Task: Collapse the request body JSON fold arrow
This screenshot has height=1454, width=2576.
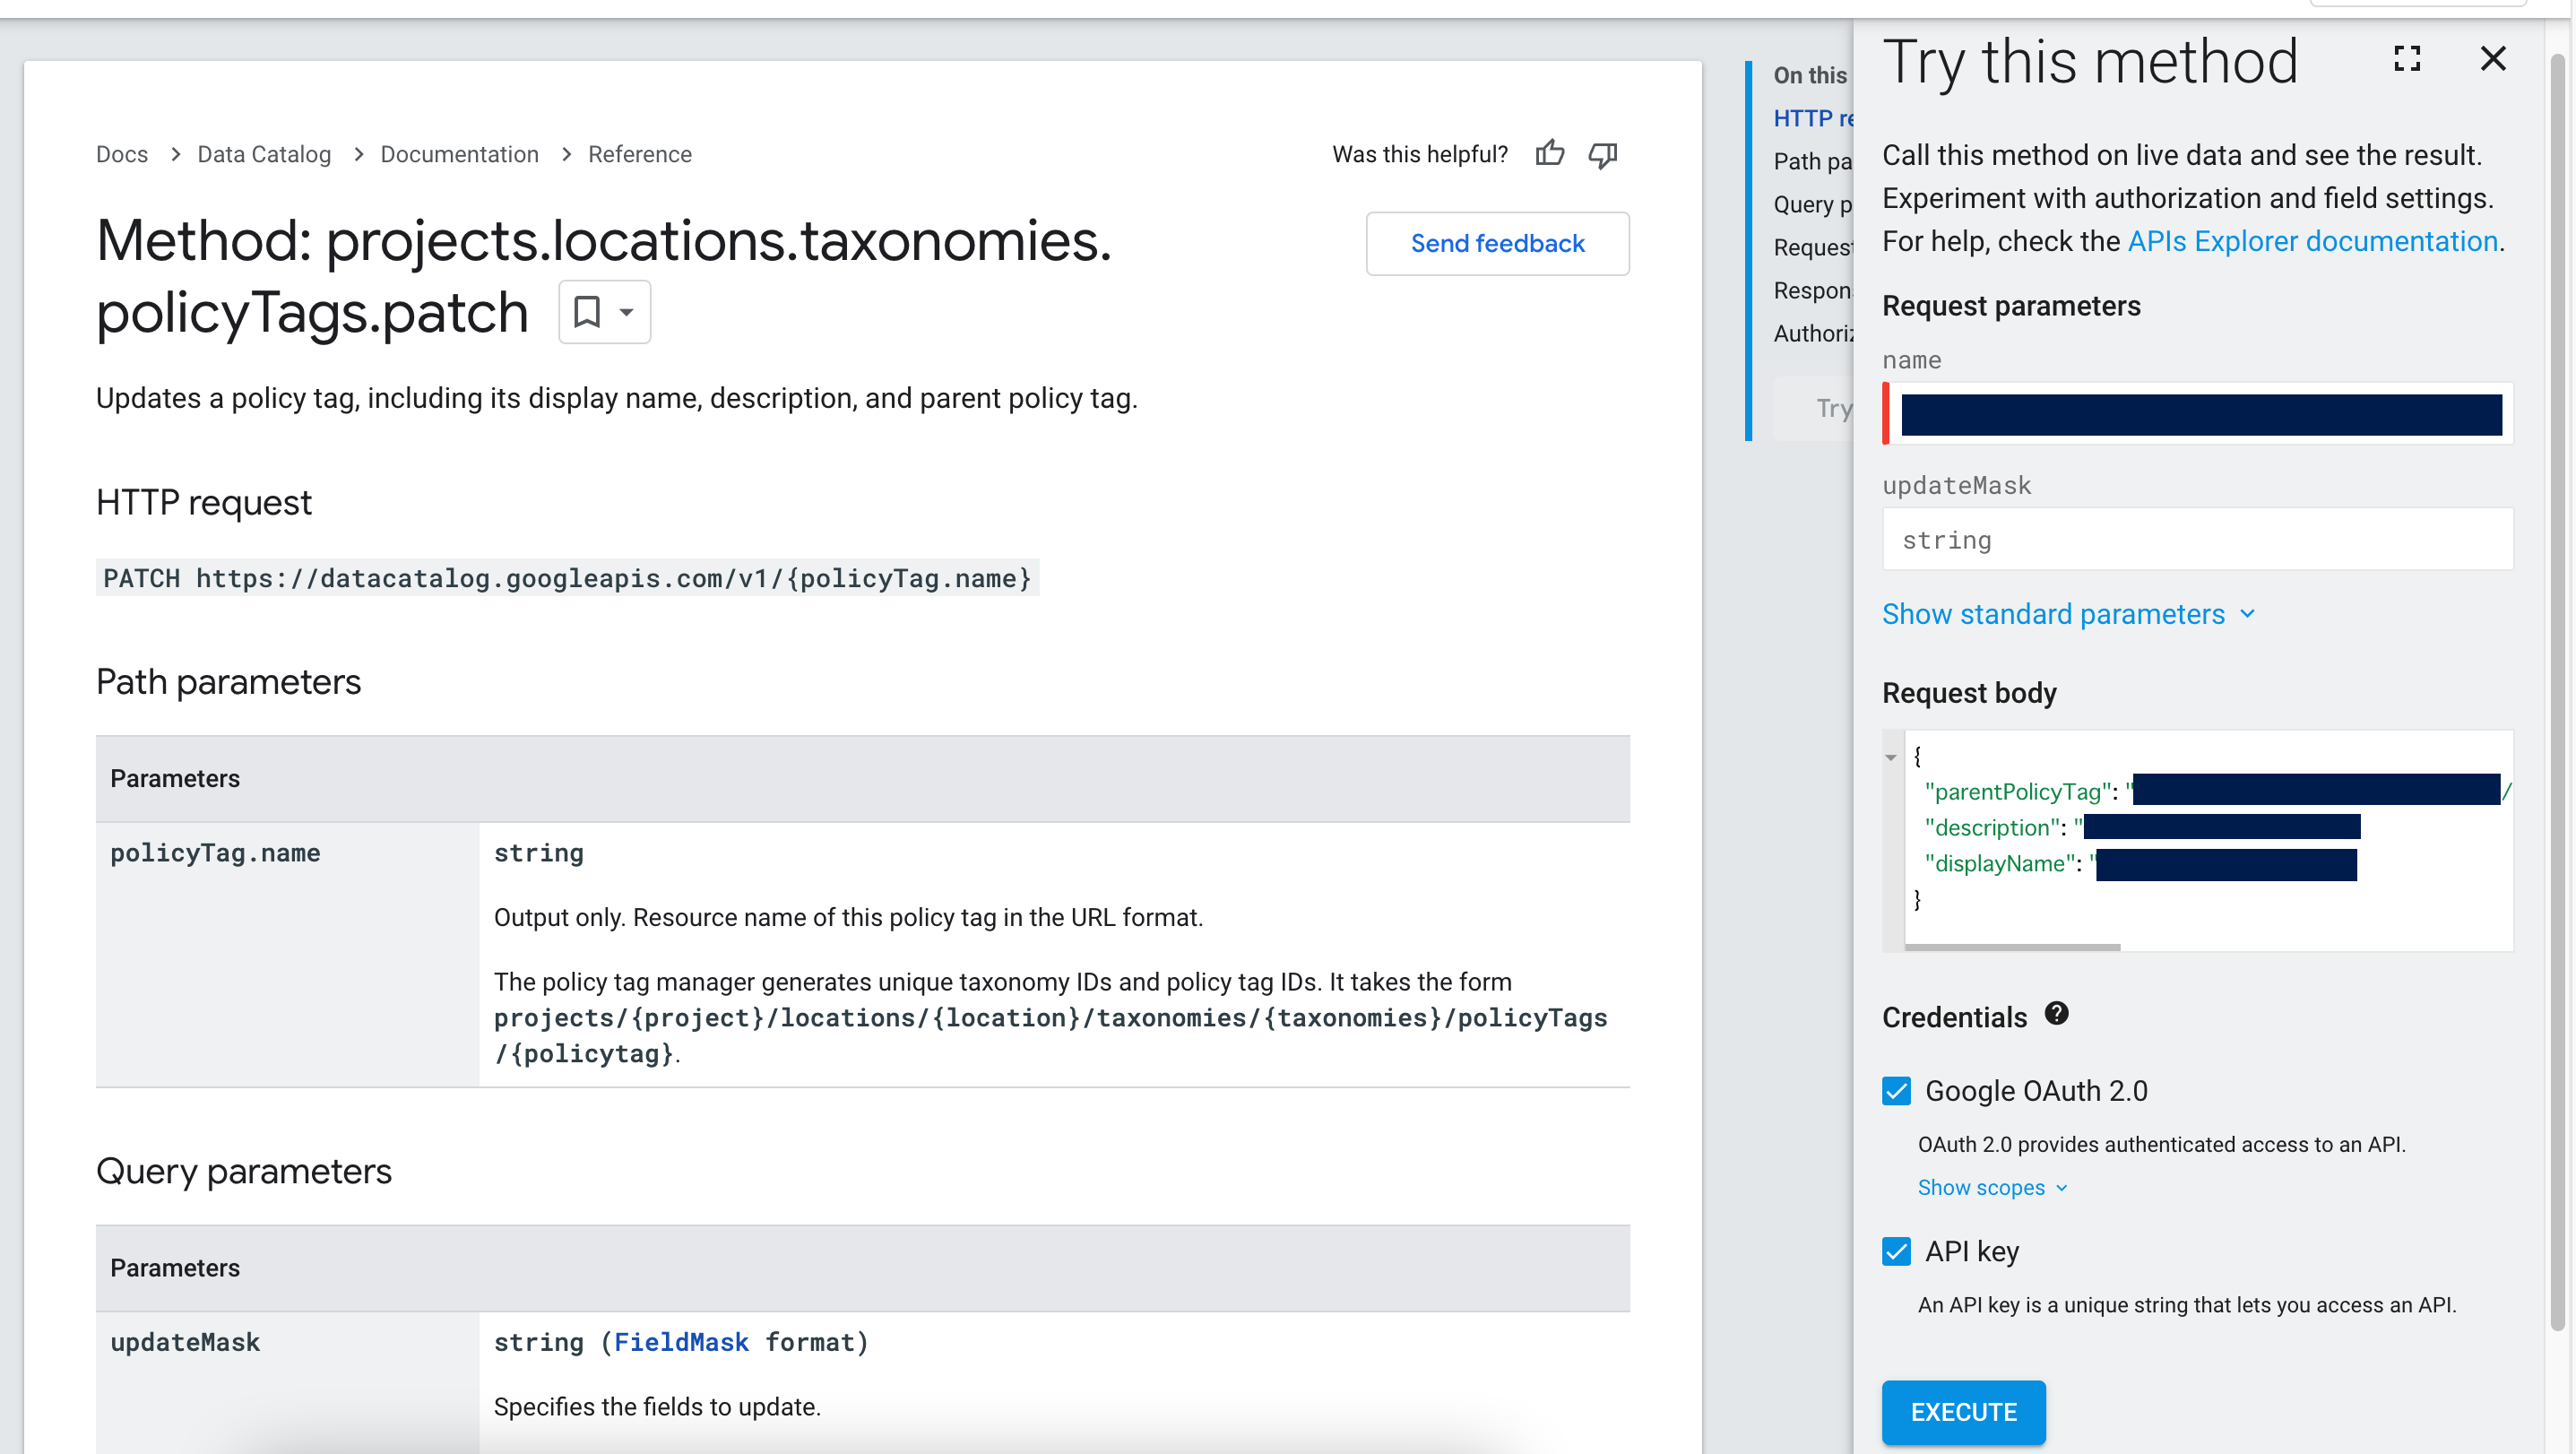Action: tap(1890, 757)
